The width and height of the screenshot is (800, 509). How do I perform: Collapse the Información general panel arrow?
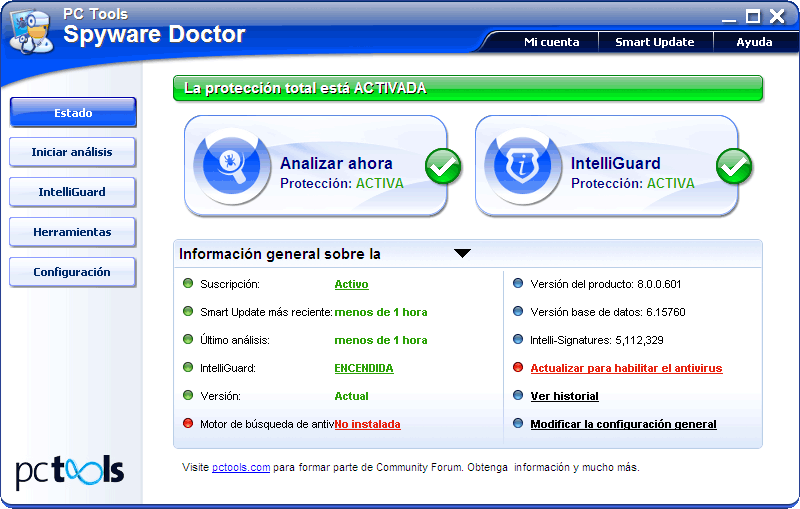pyautogui.click(x=462, y=254)
